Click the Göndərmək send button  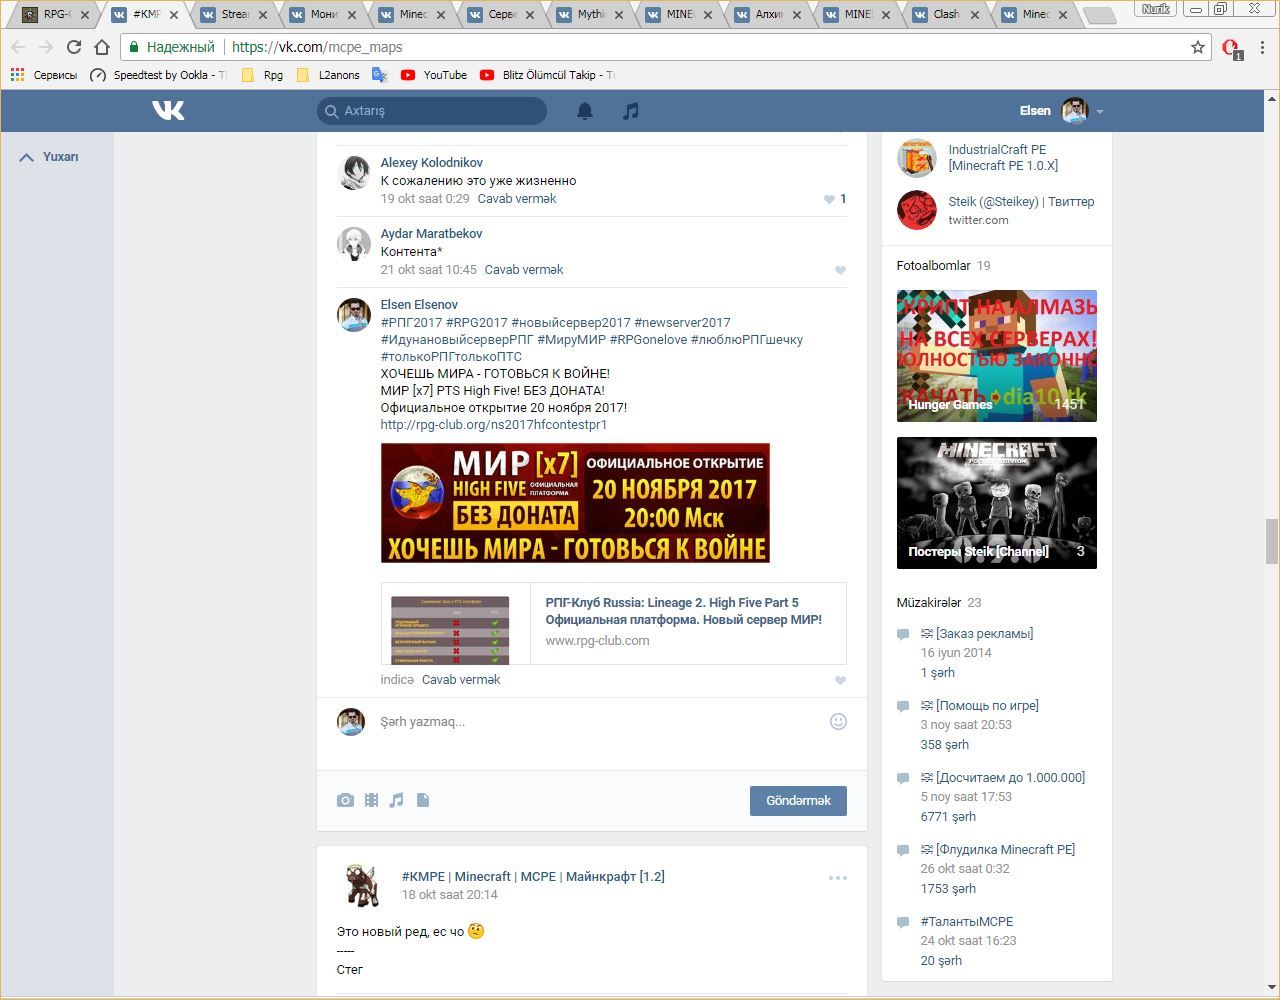798,801
